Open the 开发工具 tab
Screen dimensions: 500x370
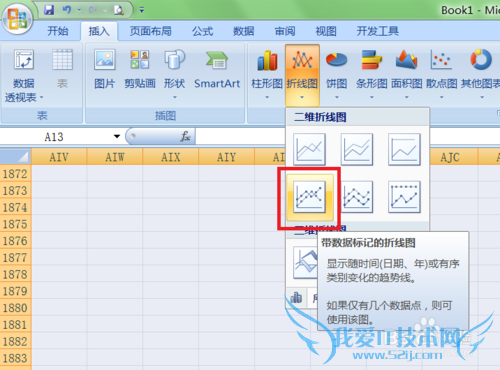click(x=378, y=31)
